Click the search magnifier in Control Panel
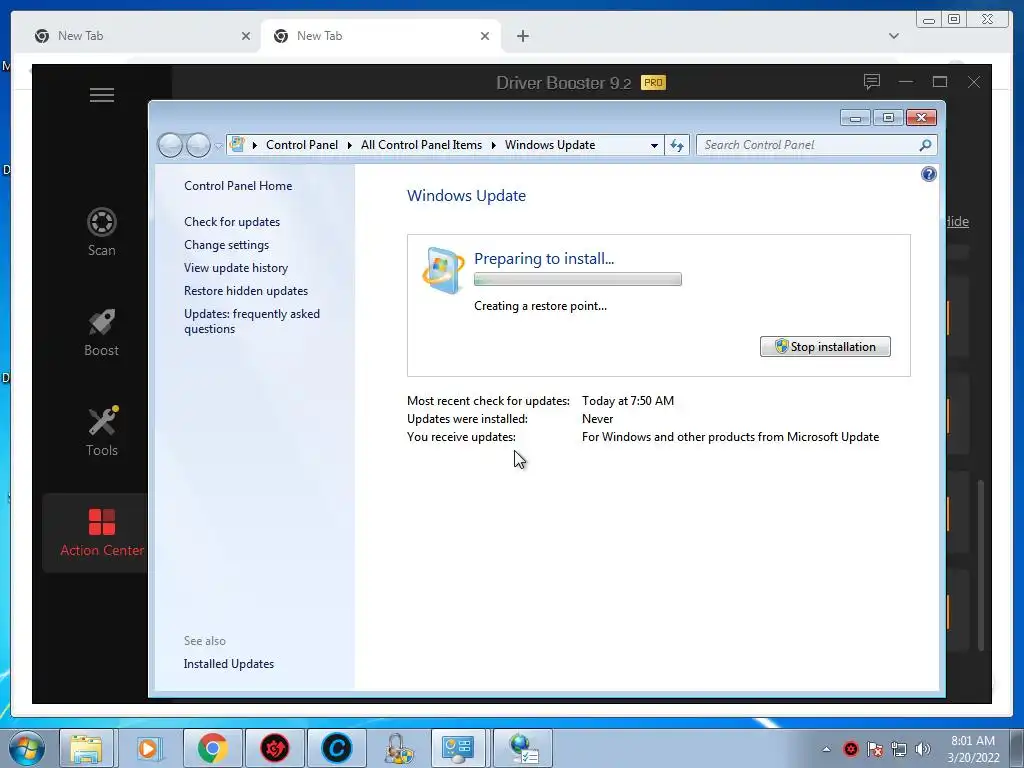This screenshot has width=1024, height=768. coord(925,145)
